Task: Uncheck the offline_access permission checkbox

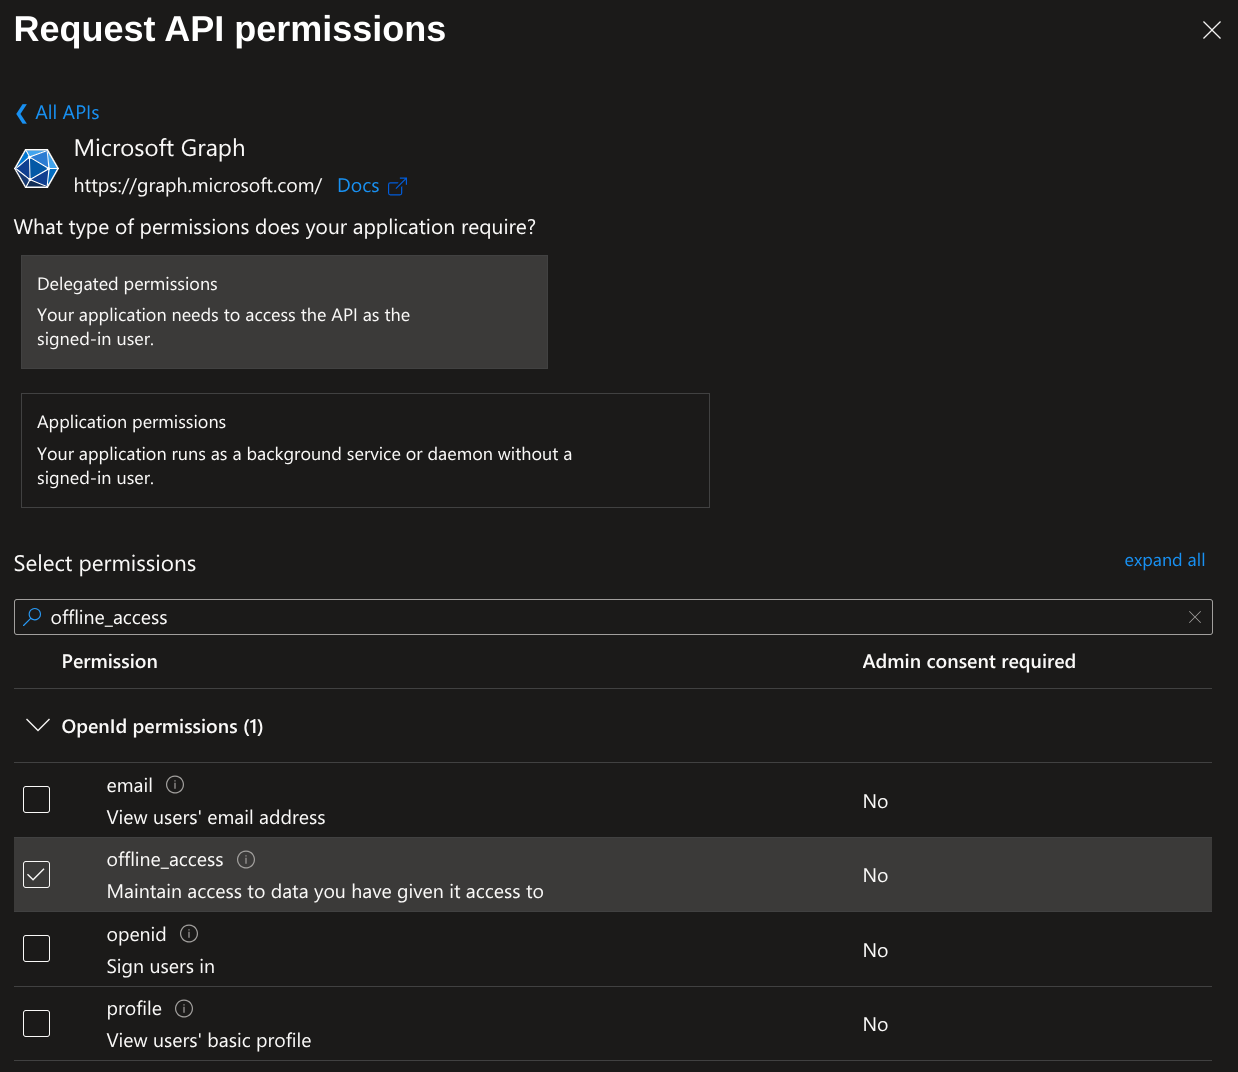Action: click(x=36, y=874)
